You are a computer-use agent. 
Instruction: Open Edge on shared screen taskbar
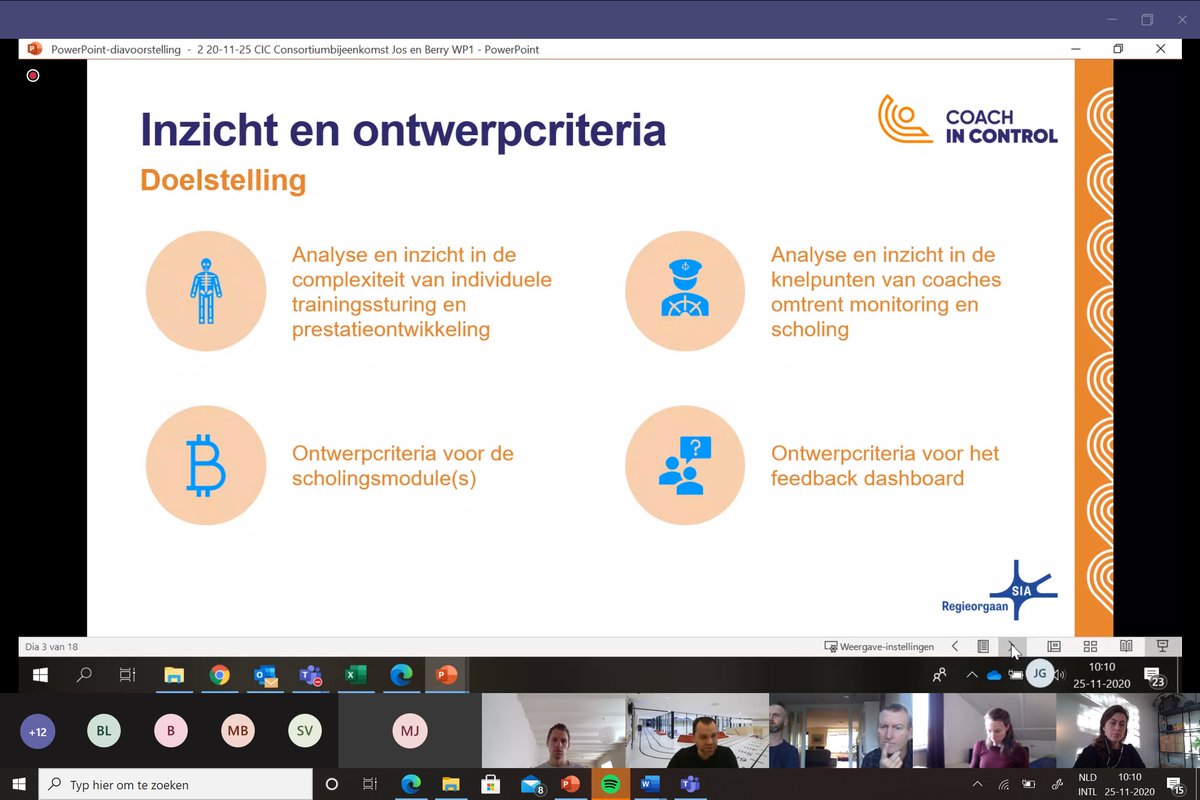(x=401, y=675)
